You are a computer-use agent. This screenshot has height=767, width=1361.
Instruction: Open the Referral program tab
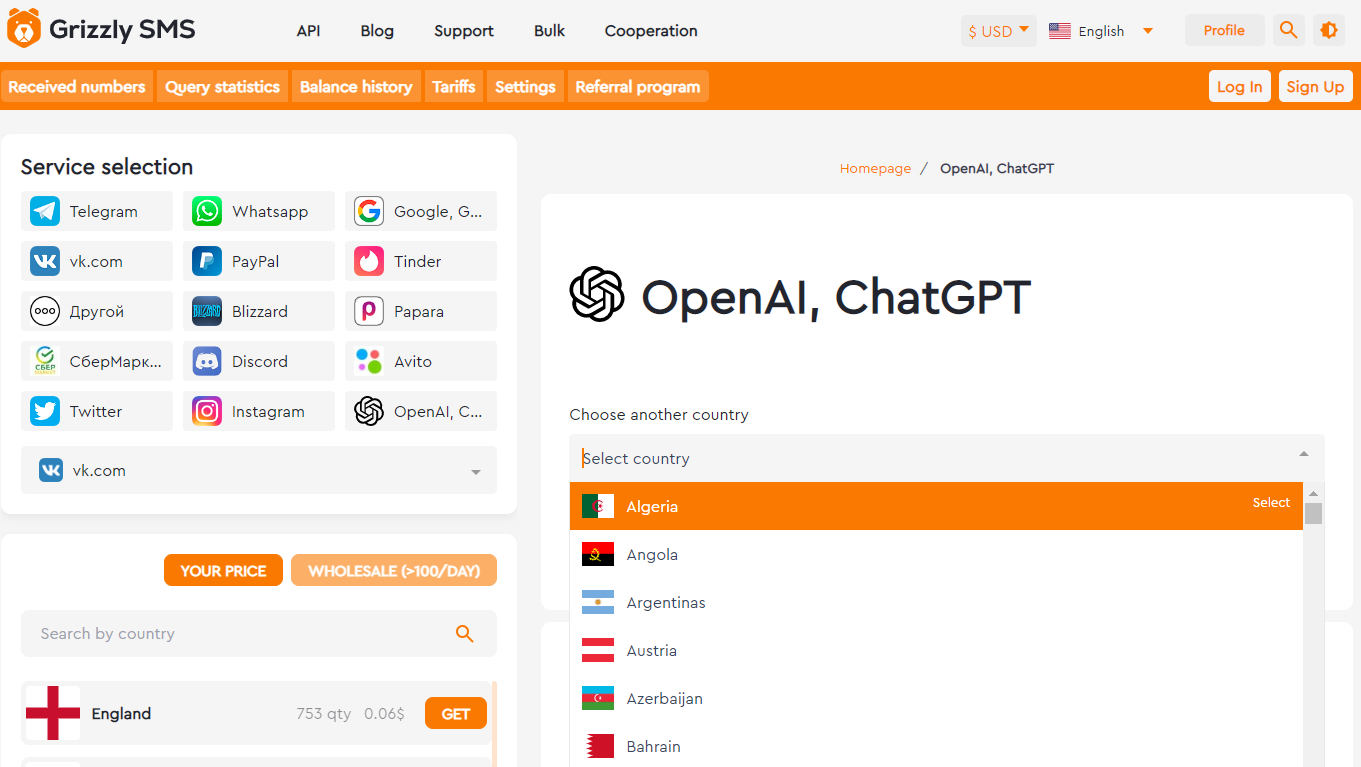click(638, 86)
